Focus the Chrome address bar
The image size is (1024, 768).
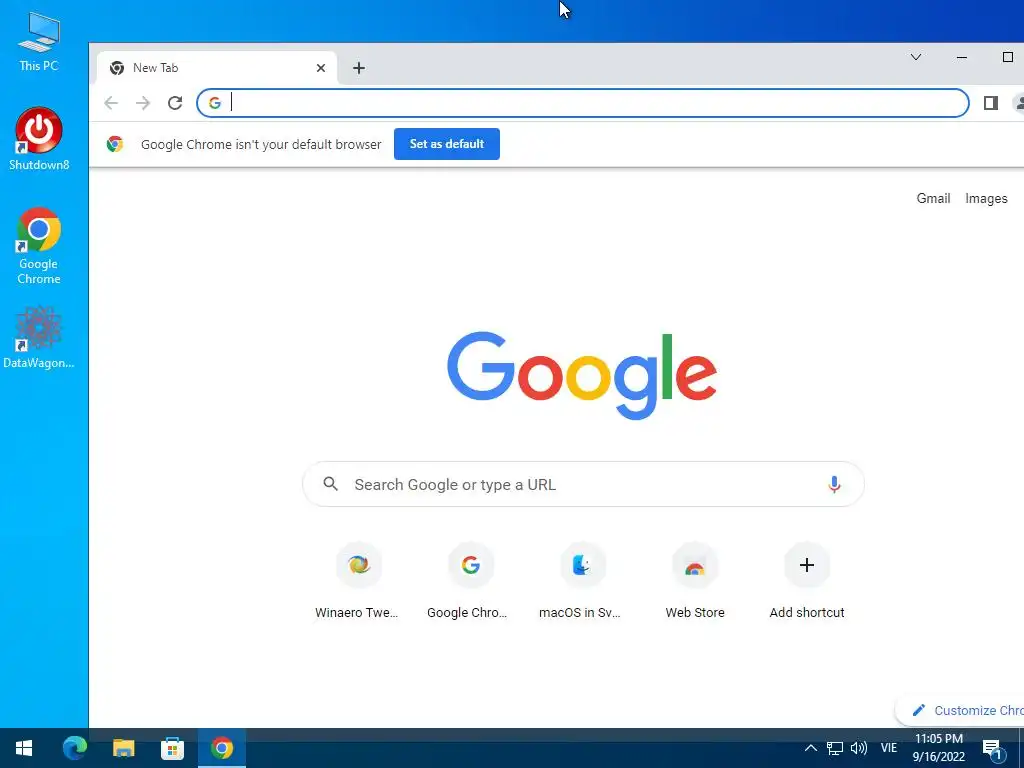point(583,103)
